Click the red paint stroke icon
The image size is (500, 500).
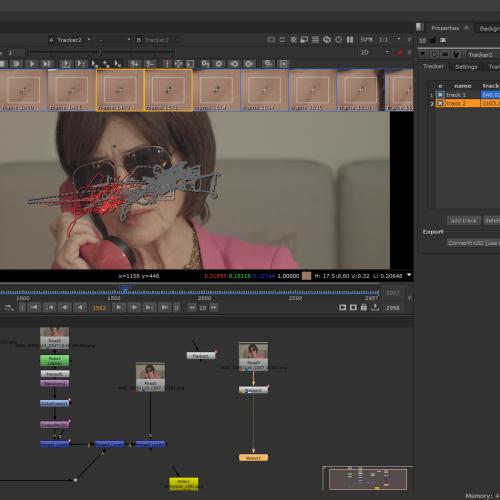[400, 52]
